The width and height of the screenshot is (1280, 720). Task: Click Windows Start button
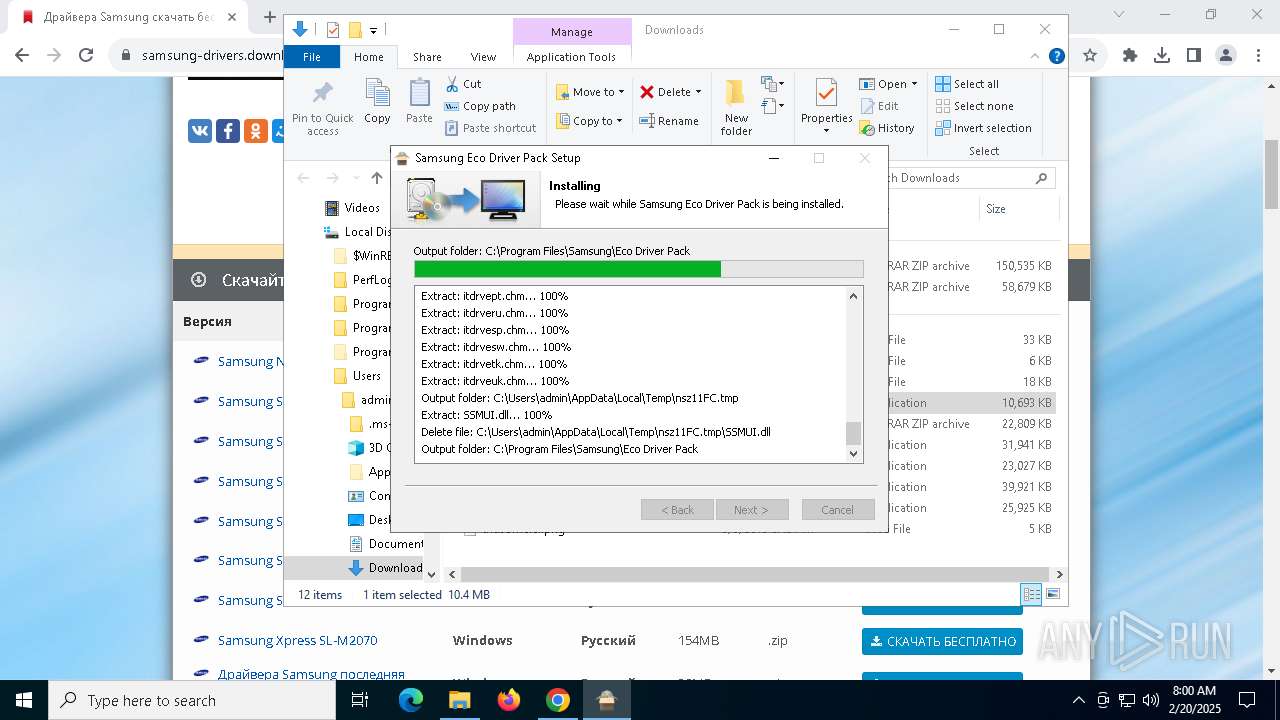pos(24,700)
